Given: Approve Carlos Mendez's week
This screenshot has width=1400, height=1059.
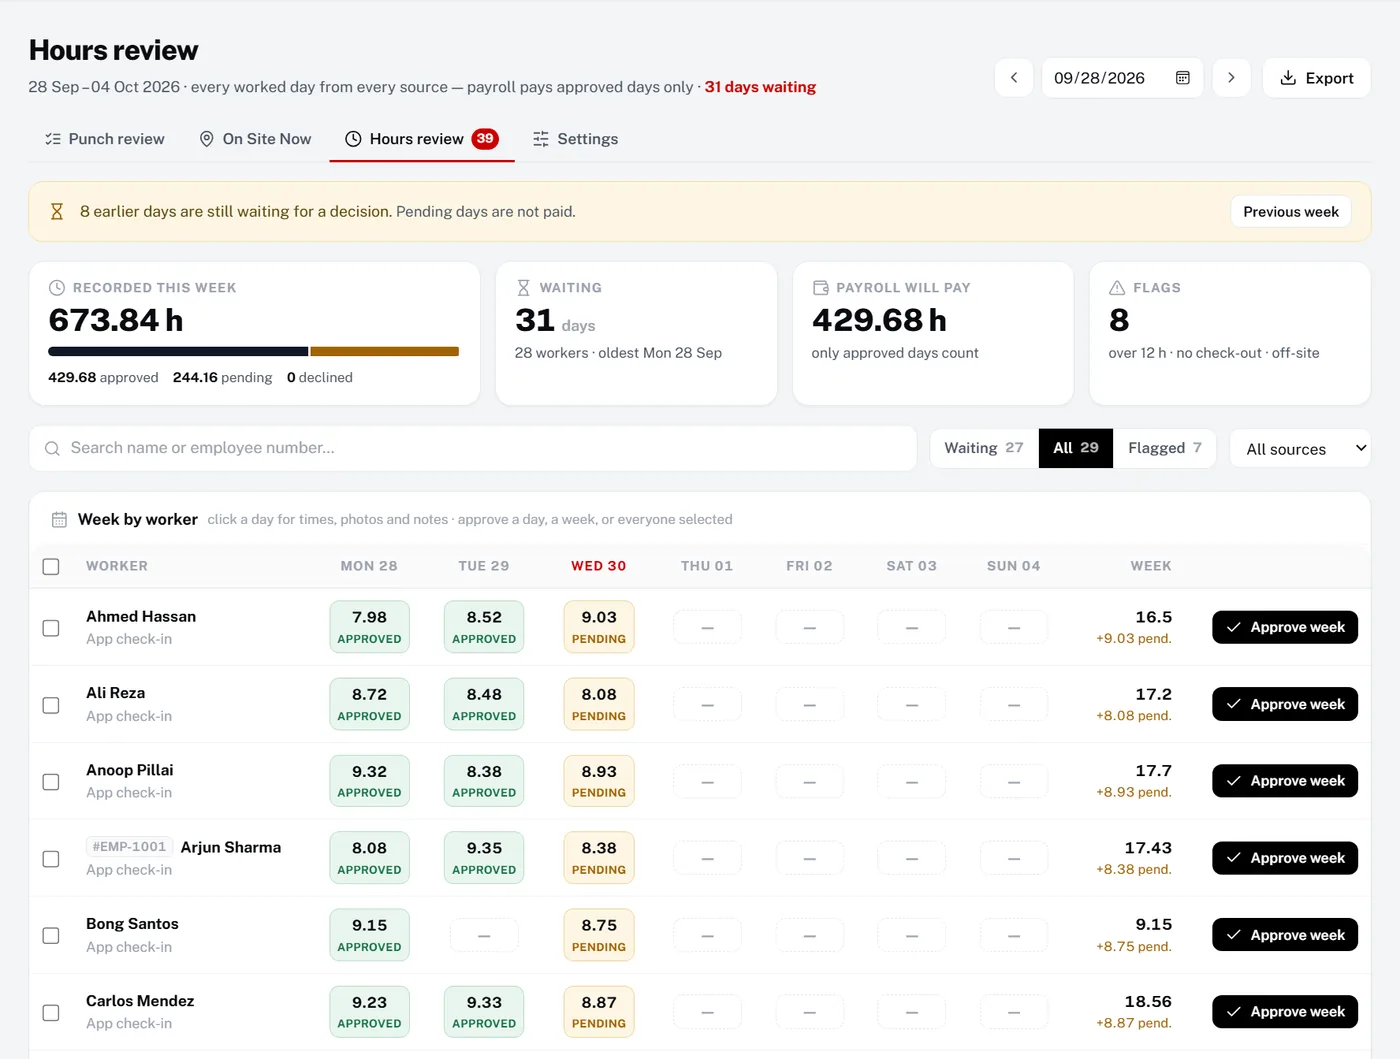Looking at the screenshot, I should click(1285, 1012).
